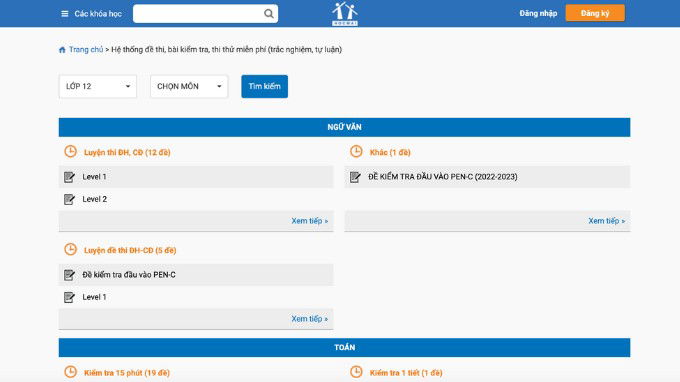Click edit icon beside Đề kiểm tra đầu vào PEN-C
Screen dimensions: 680x382
[x=69, y=275]
